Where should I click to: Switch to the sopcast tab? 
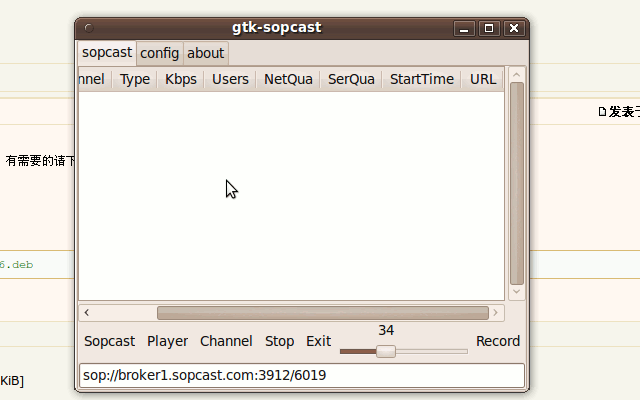pos(107,53)
